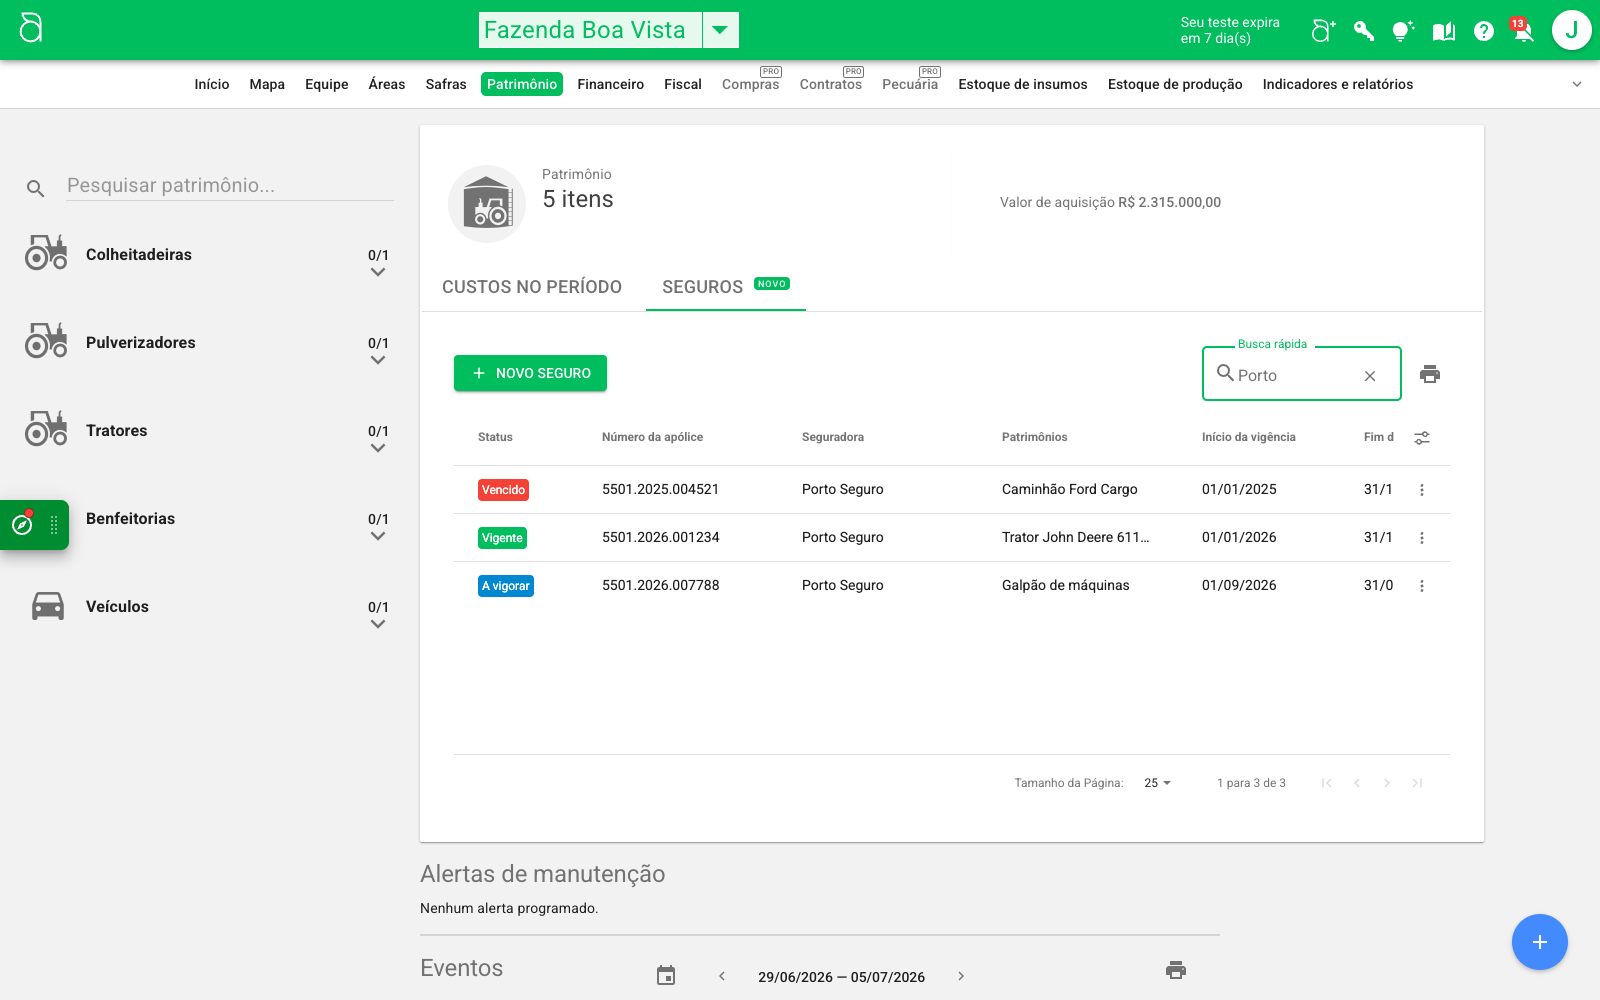
Task: Click the Pesquisar patrimônio search field
Action: coord(230,185)
